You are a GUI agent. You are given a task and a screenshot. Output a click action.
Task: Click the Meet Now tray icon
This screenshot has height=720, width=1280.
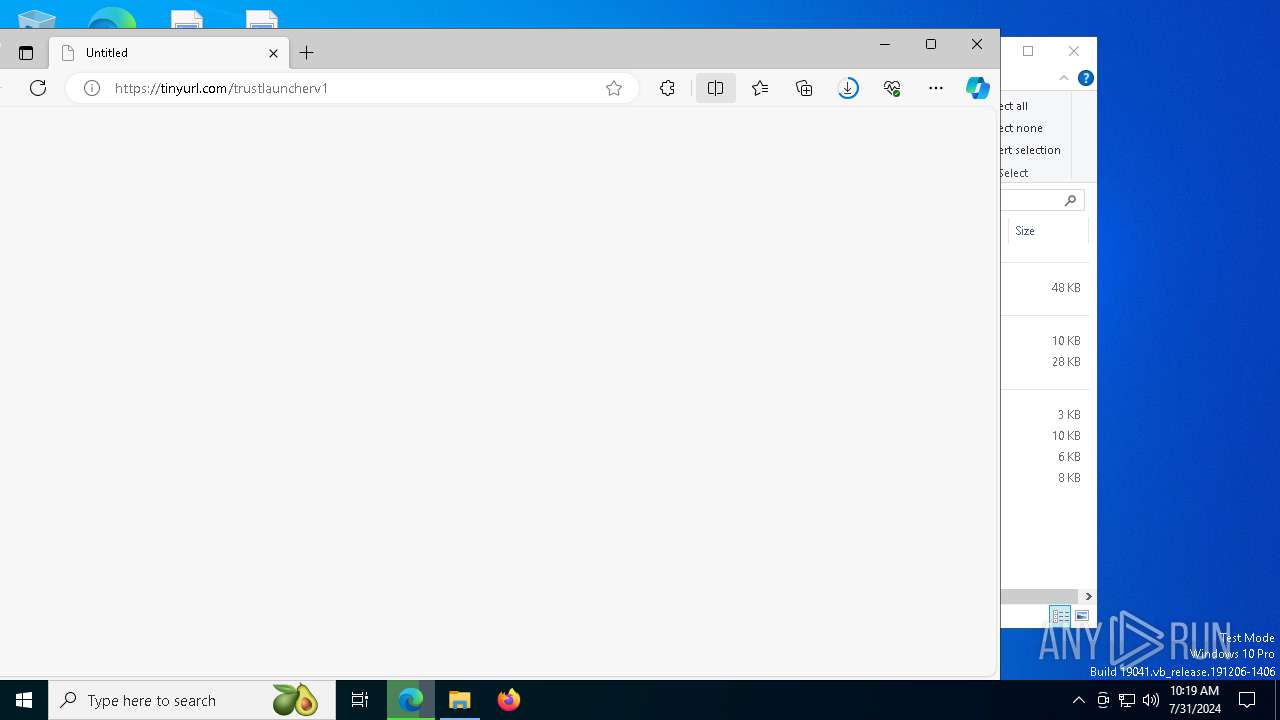(1103, 700)
